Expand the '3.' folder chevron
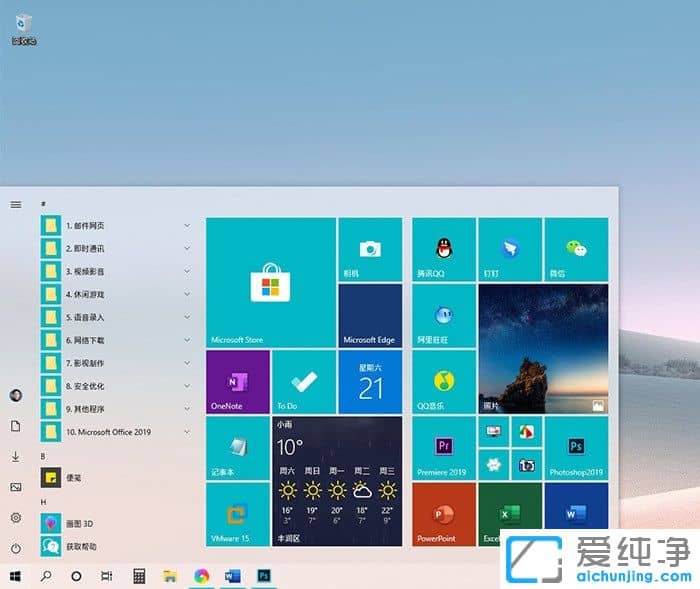 click(188, 271)
